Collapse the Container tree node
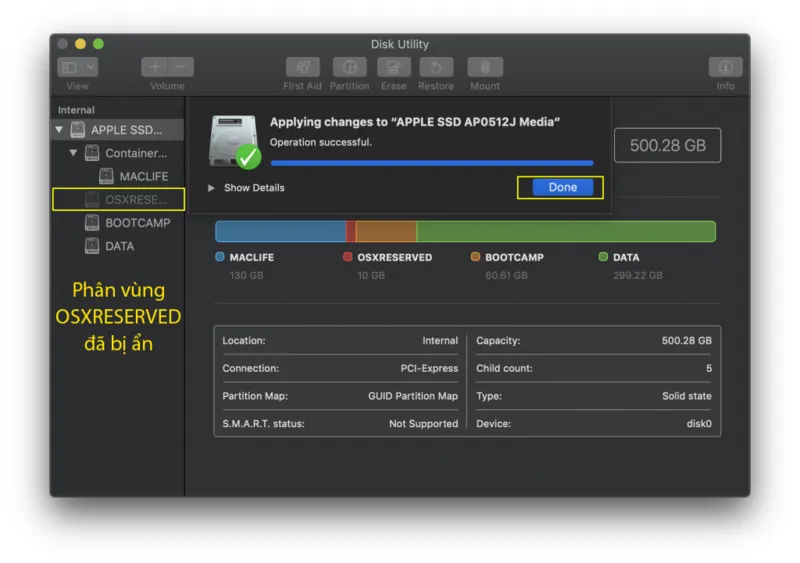Viewport: 800px width, 563px height. click(x=73, y=153)
